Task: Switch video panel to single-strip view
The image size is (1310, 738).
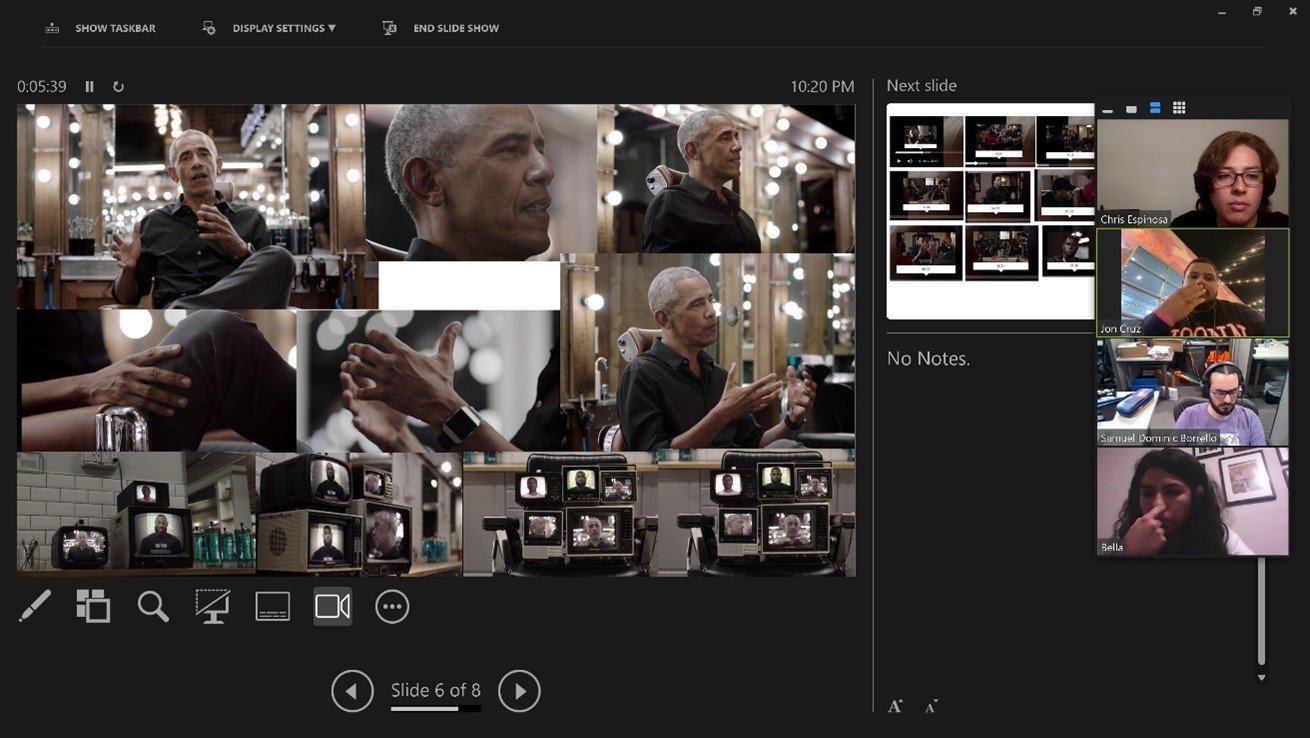Action: (1131, 109)
